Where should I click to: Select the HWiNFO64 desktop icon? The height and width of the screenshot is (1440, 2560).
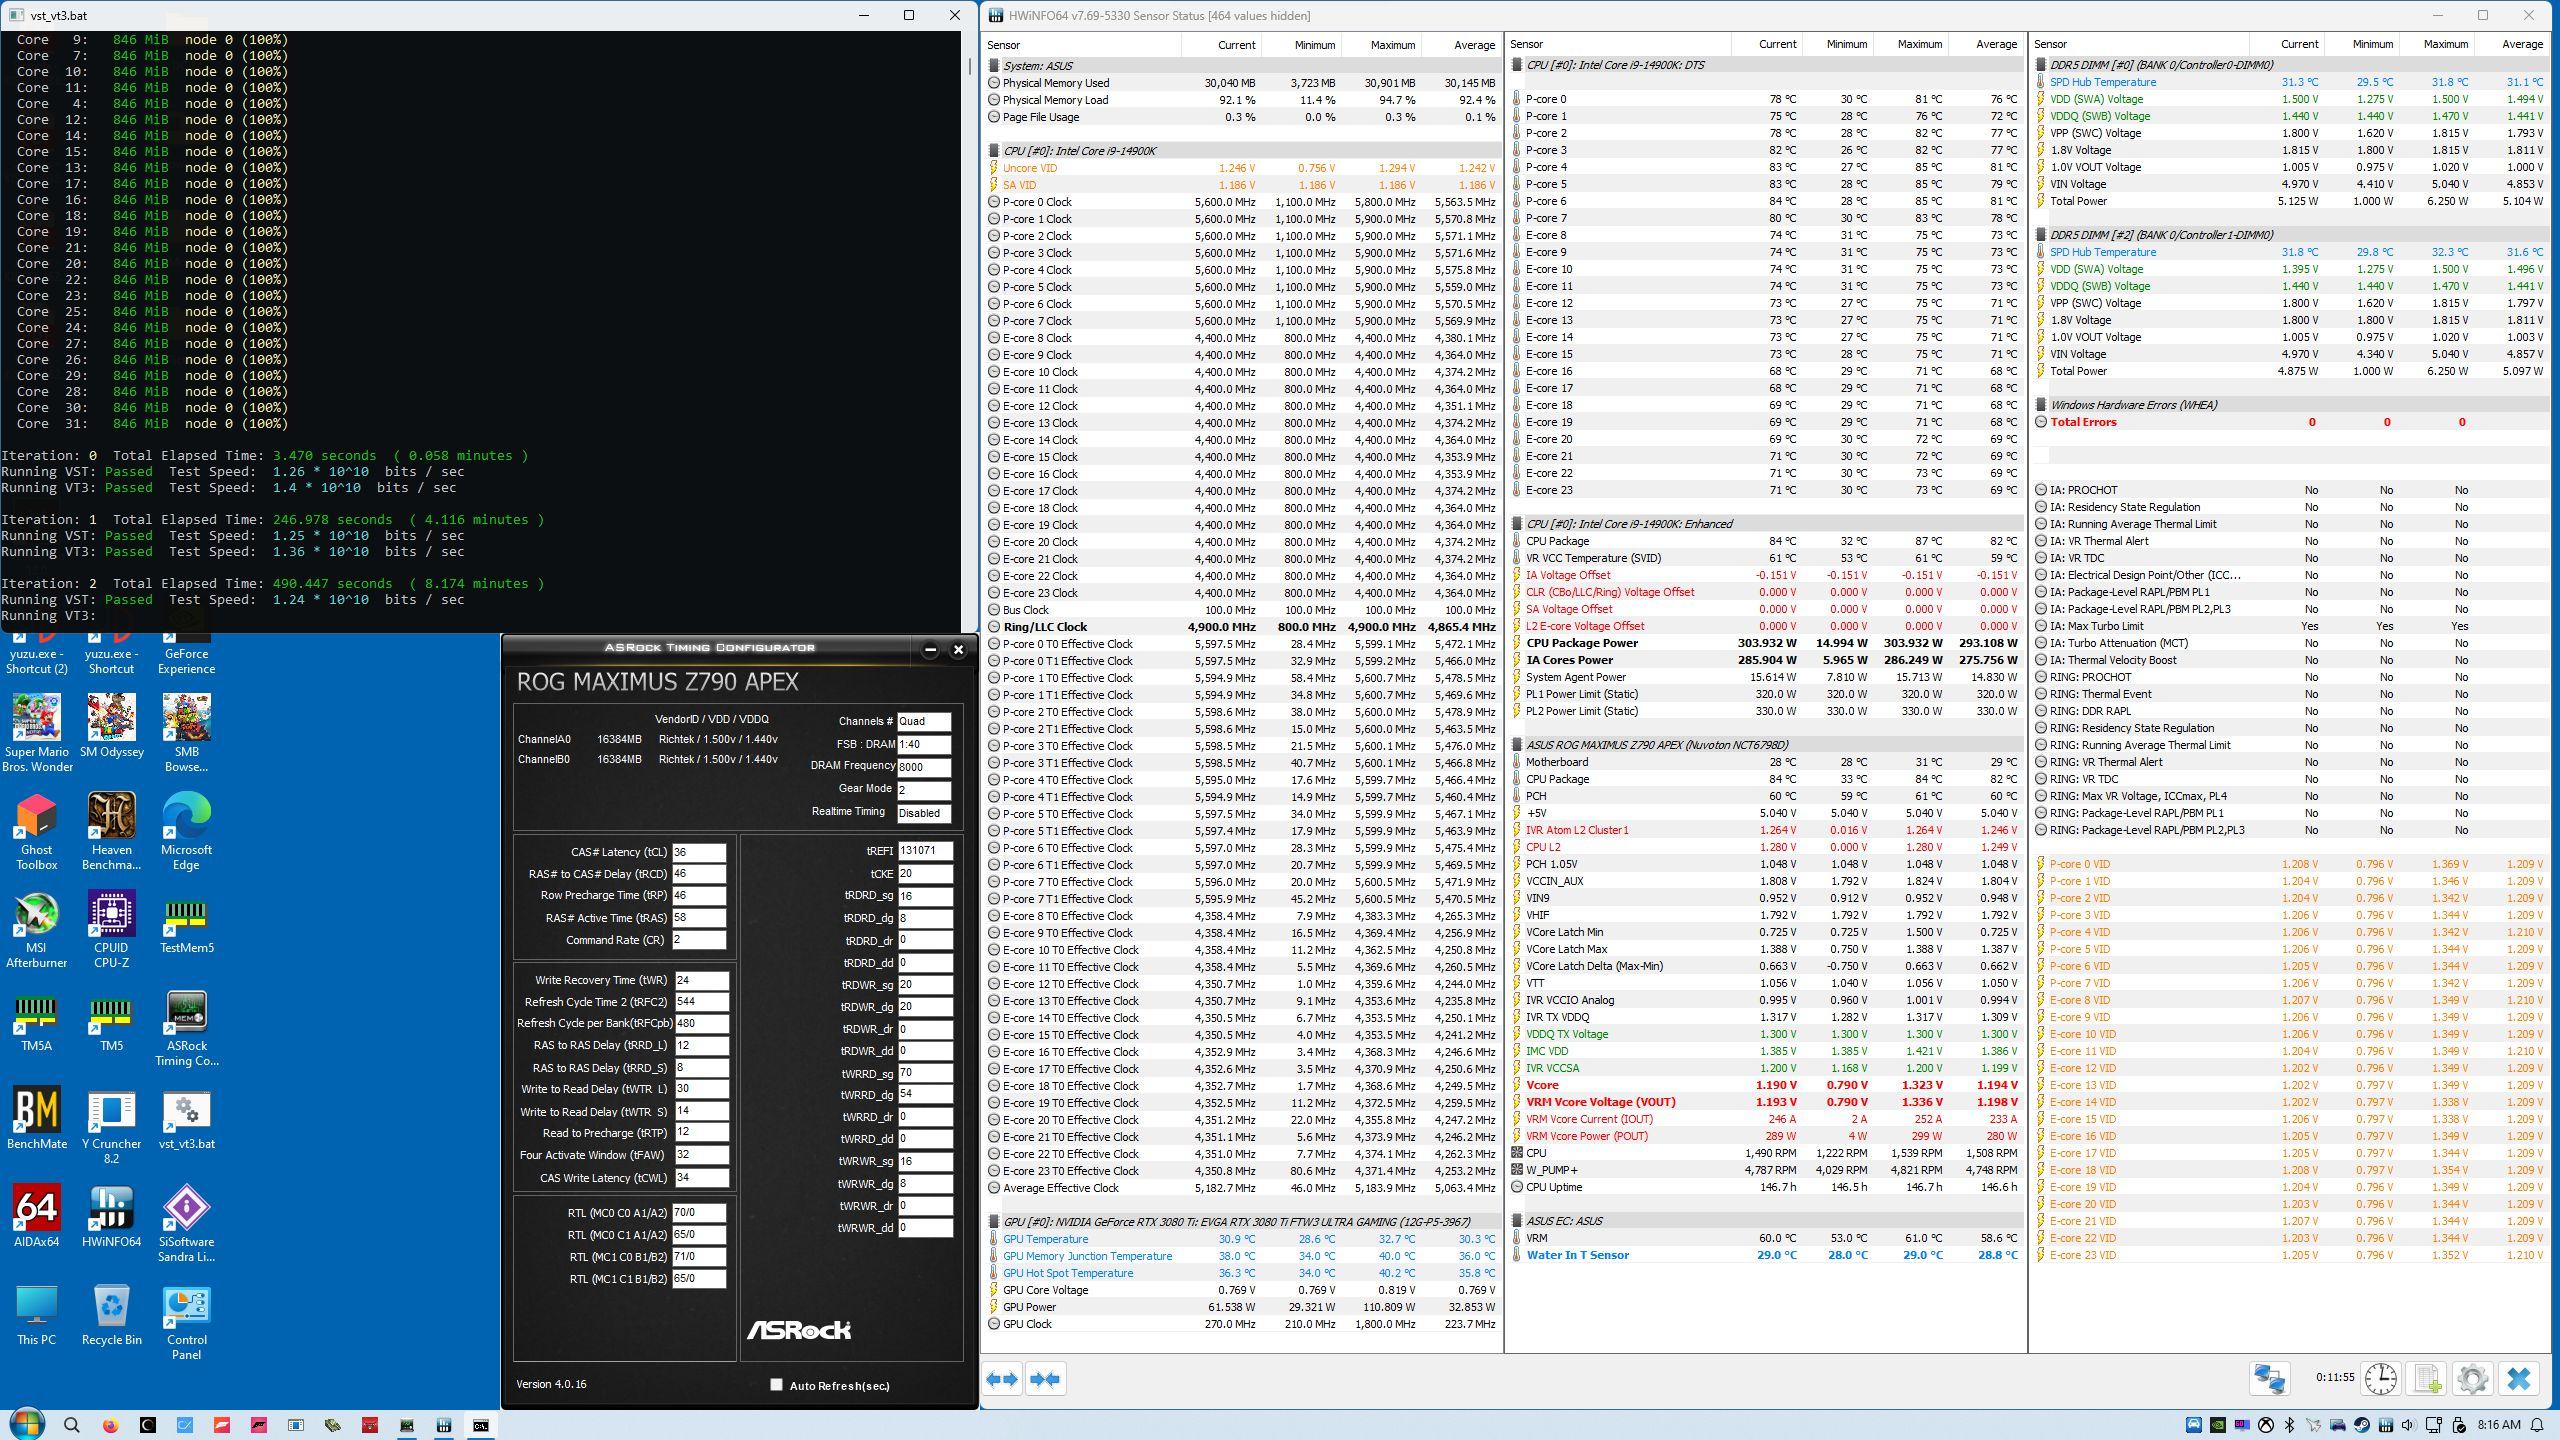[111, 1216]
